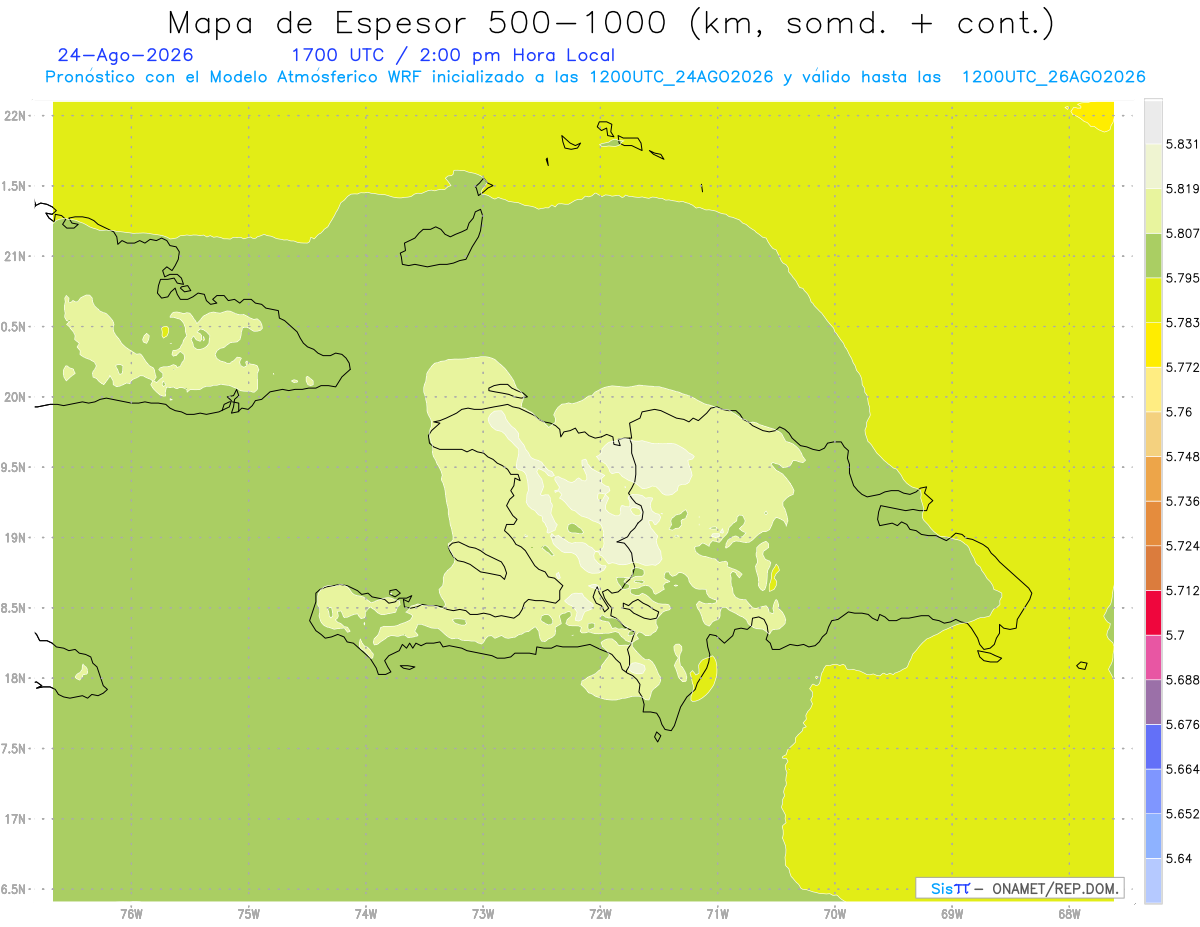Click the legend value 5.831

click(x=1183, y=144)
